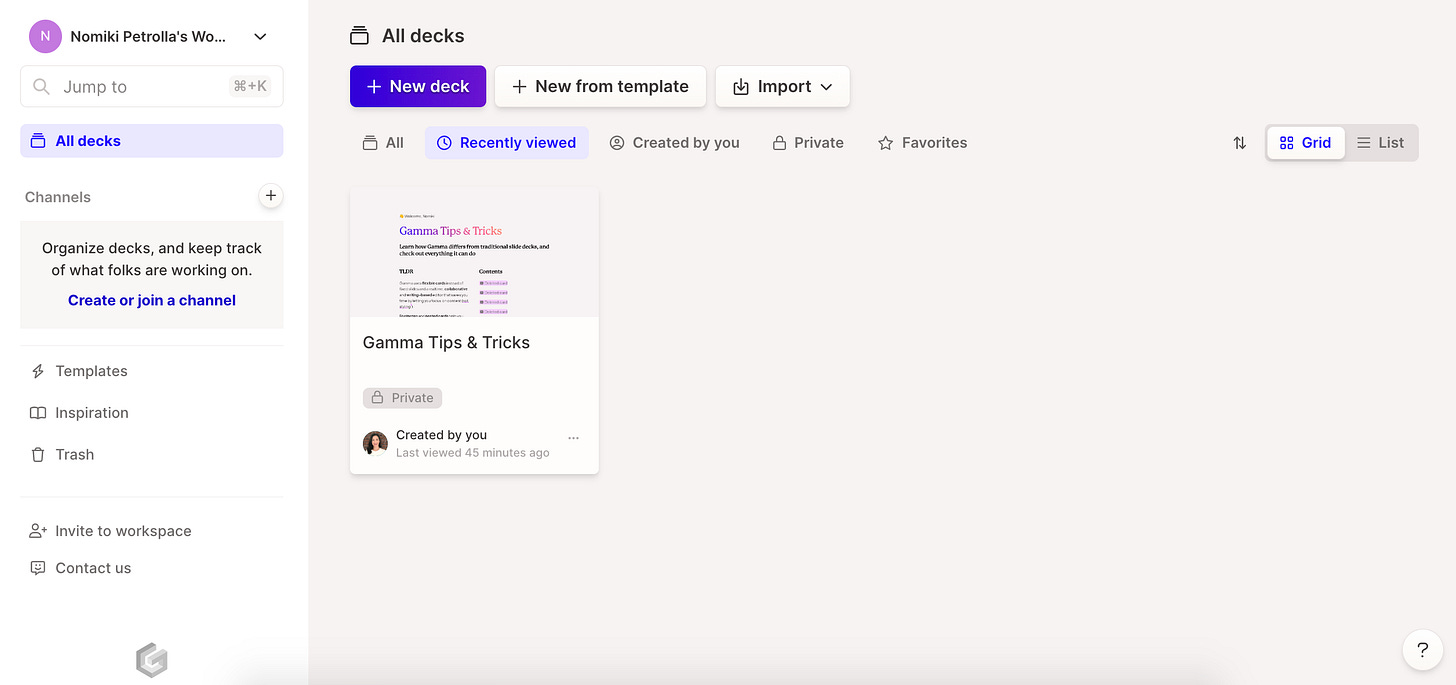Image resolution: width=1456 pixels, height=685 pixels.
Task: Switch to Grid view
Action: point(1305,143)
